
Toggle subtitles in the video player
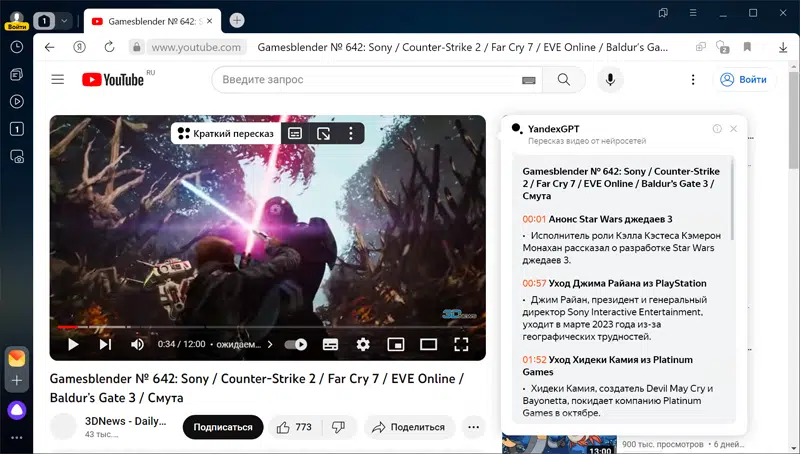coord(330,344)
